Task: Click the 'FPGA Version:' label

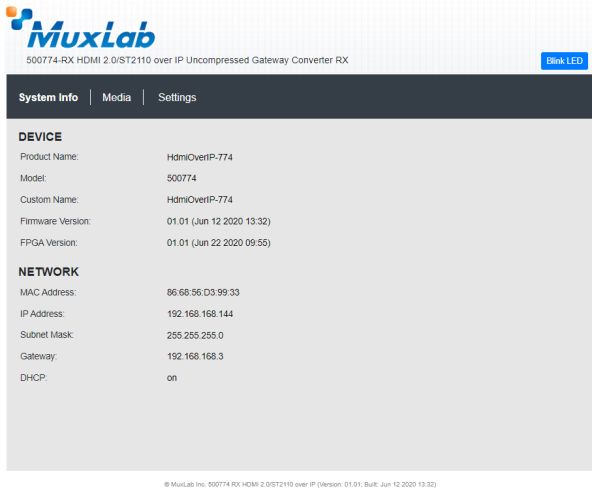Action: pyautogui.click(x=48, y=243)
